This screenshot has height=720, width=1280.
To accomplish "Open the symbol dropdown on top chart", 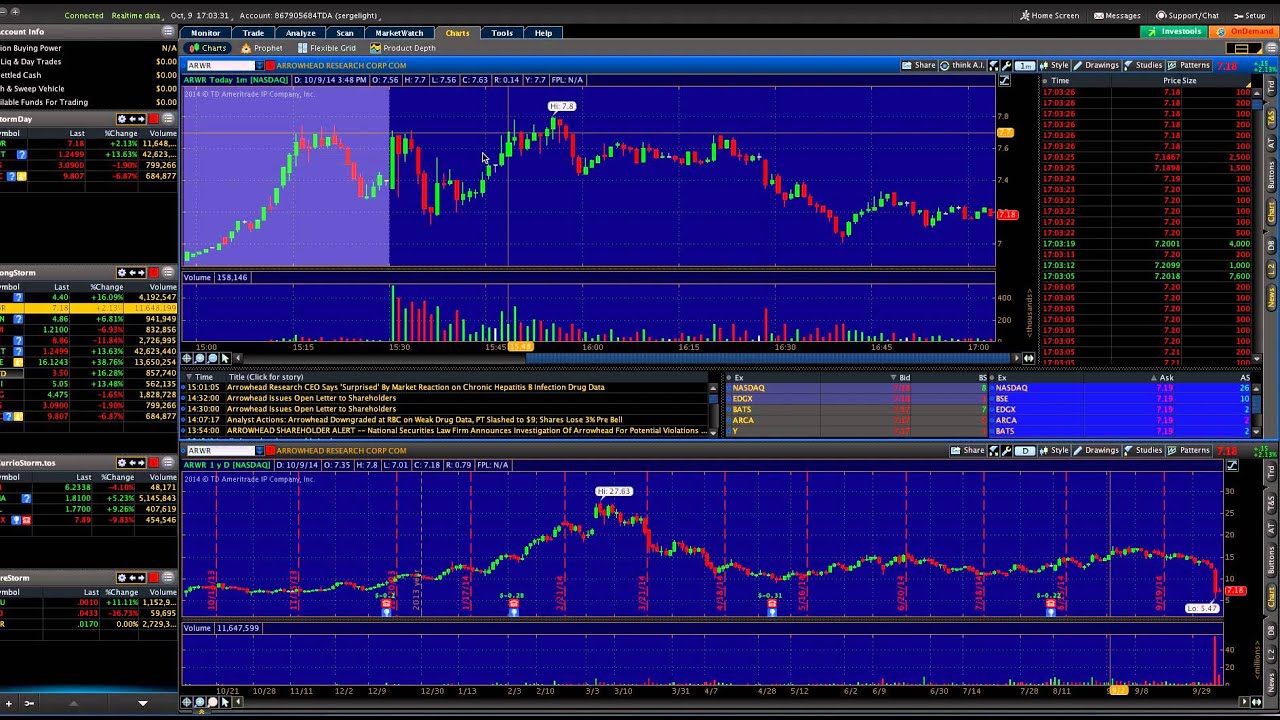I will 259,66.
